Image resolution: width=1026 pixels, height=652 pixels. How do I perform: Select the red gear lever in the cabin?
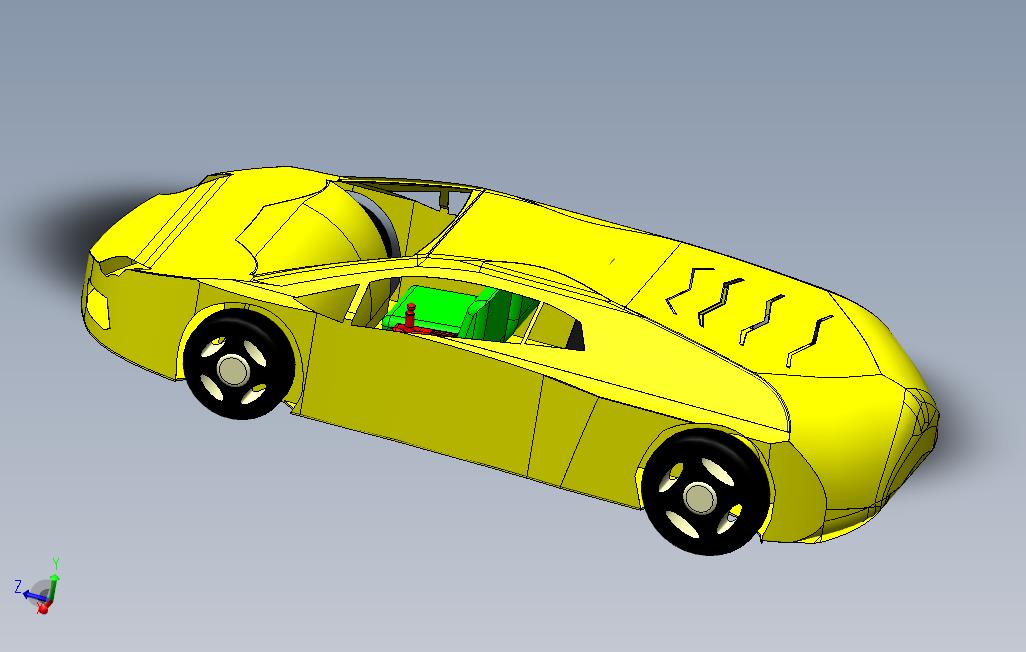point(410,316)
